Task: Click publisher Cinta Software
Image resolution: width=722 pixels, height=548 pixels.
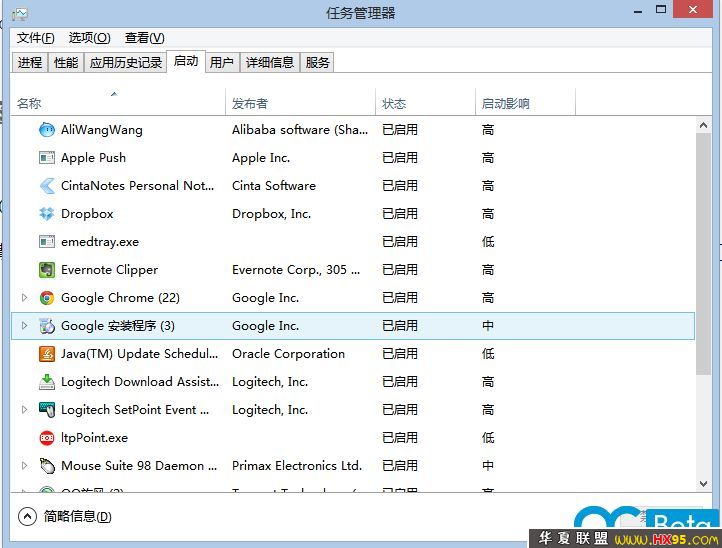Action: [274, 186]
